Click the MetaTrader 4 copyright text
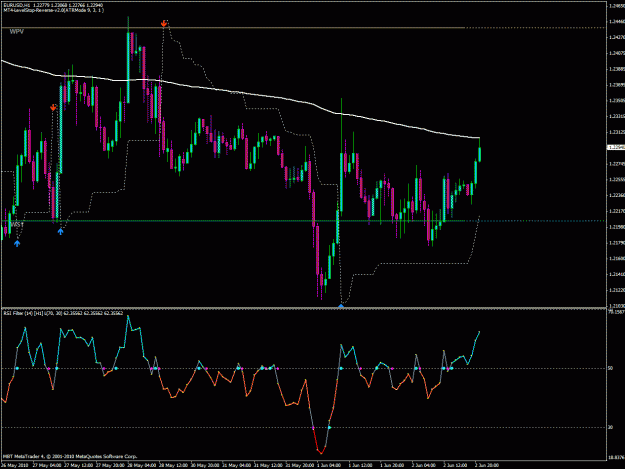 (x=70, y=457)
